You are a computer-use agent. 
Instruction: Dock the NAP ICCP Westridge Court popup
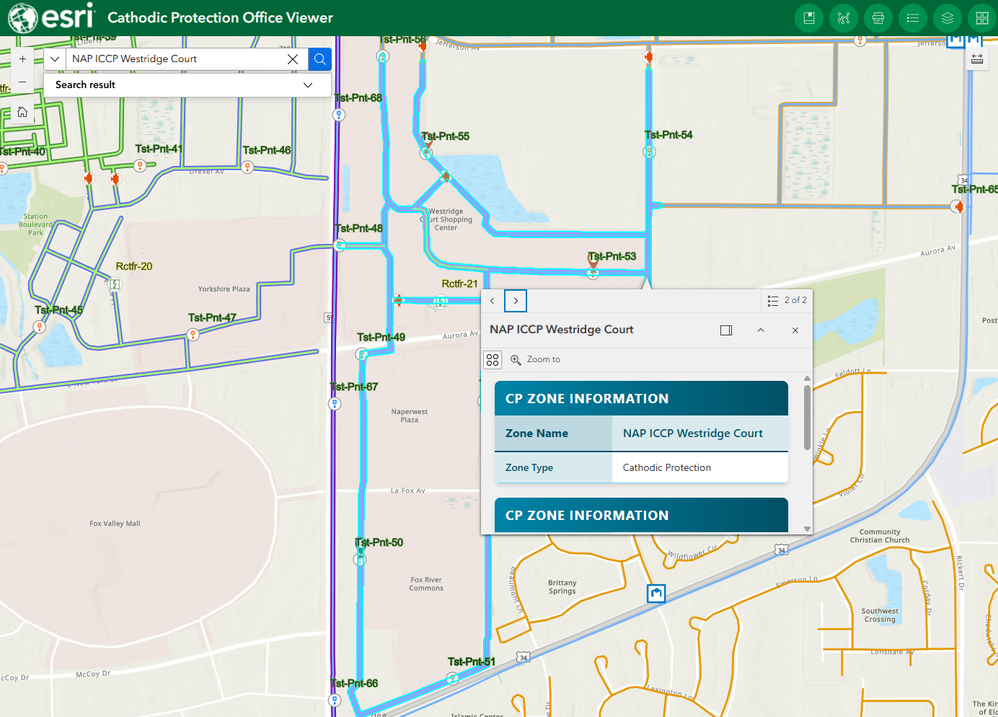click(x=726, y=330)
